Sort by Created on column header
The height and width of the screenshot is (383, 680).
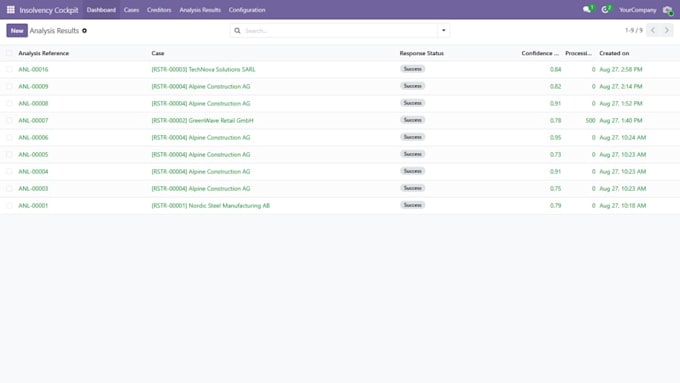[x=614, y=53]
